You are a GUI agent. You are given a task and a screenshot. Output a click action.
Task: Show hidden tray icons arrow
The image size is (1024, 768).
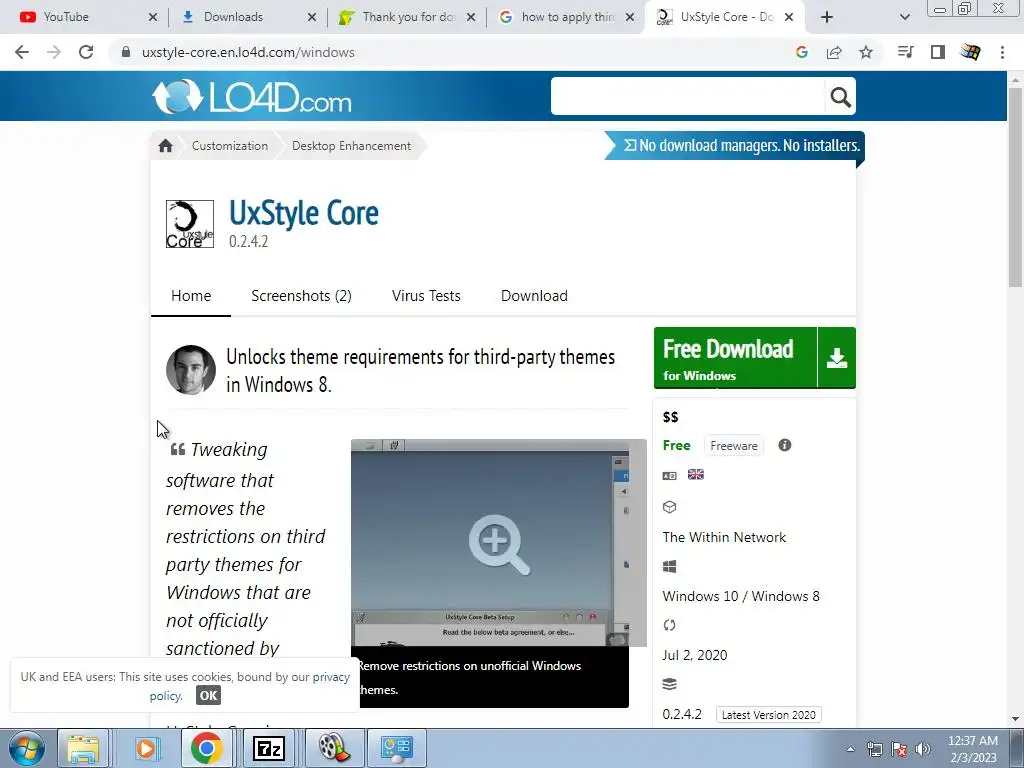tap(850, 749)
